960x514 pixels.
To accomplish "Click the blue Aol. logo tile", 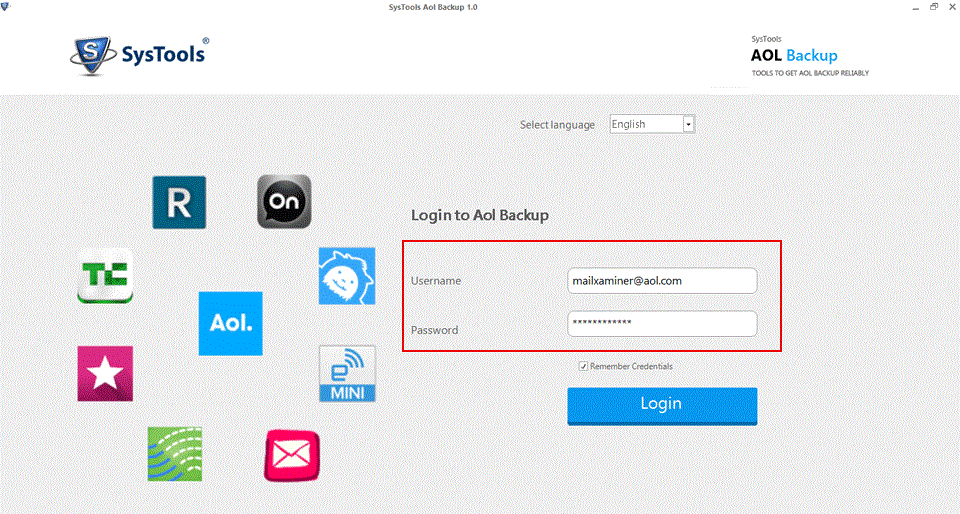I will 230,324.
